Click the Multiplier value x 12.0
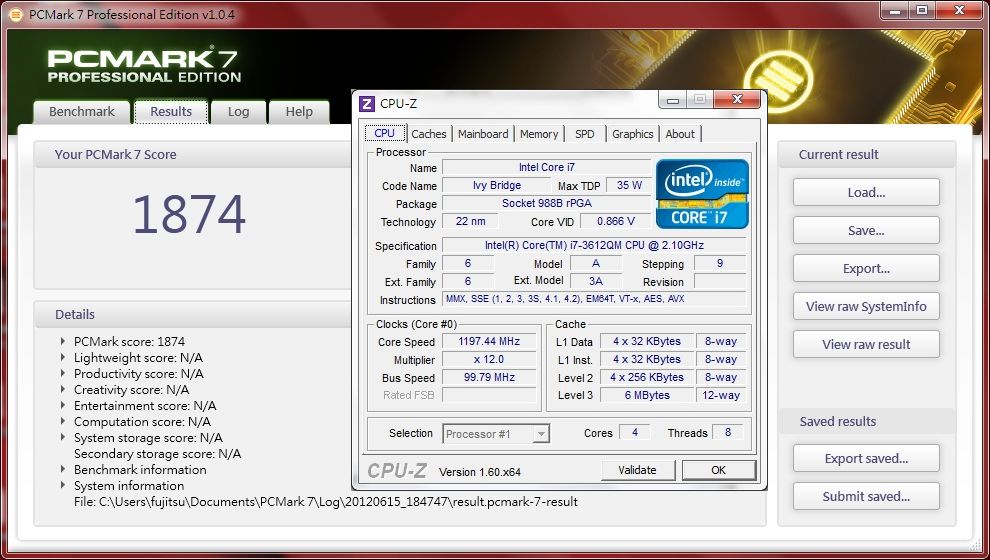Screen dimensions: 990x560 pyautogui.click(x=489, y=359)
